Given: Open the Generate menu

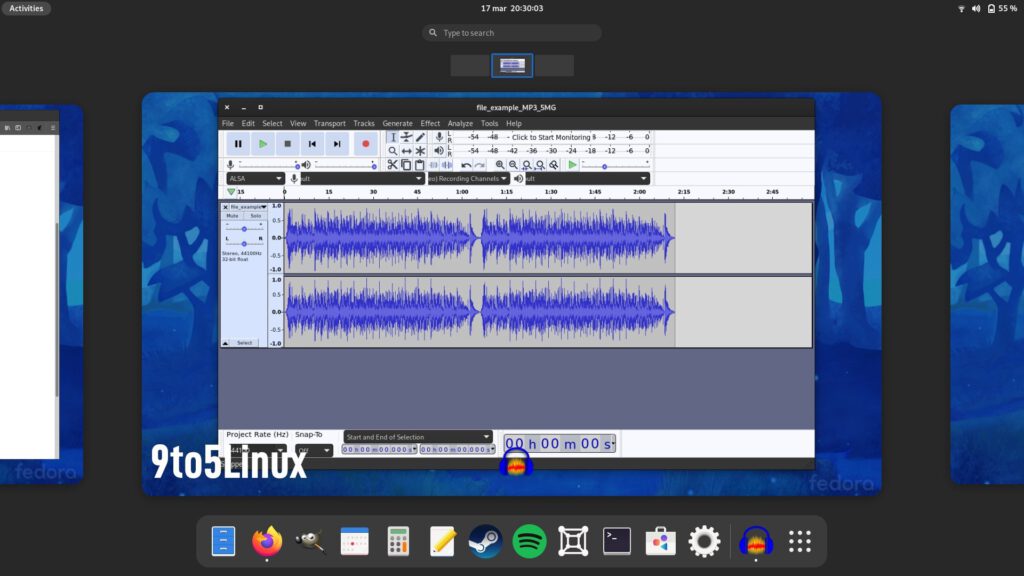Looking at the screenshot, I should tap(398, 123).
